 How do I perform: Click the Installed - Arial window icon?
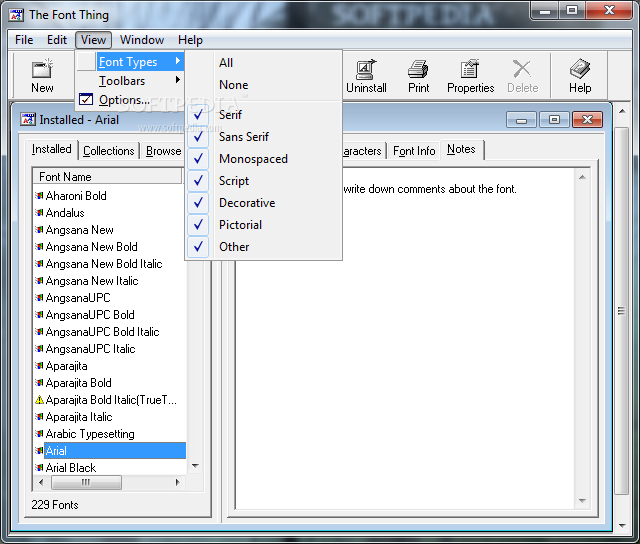[x=28, y=120]
